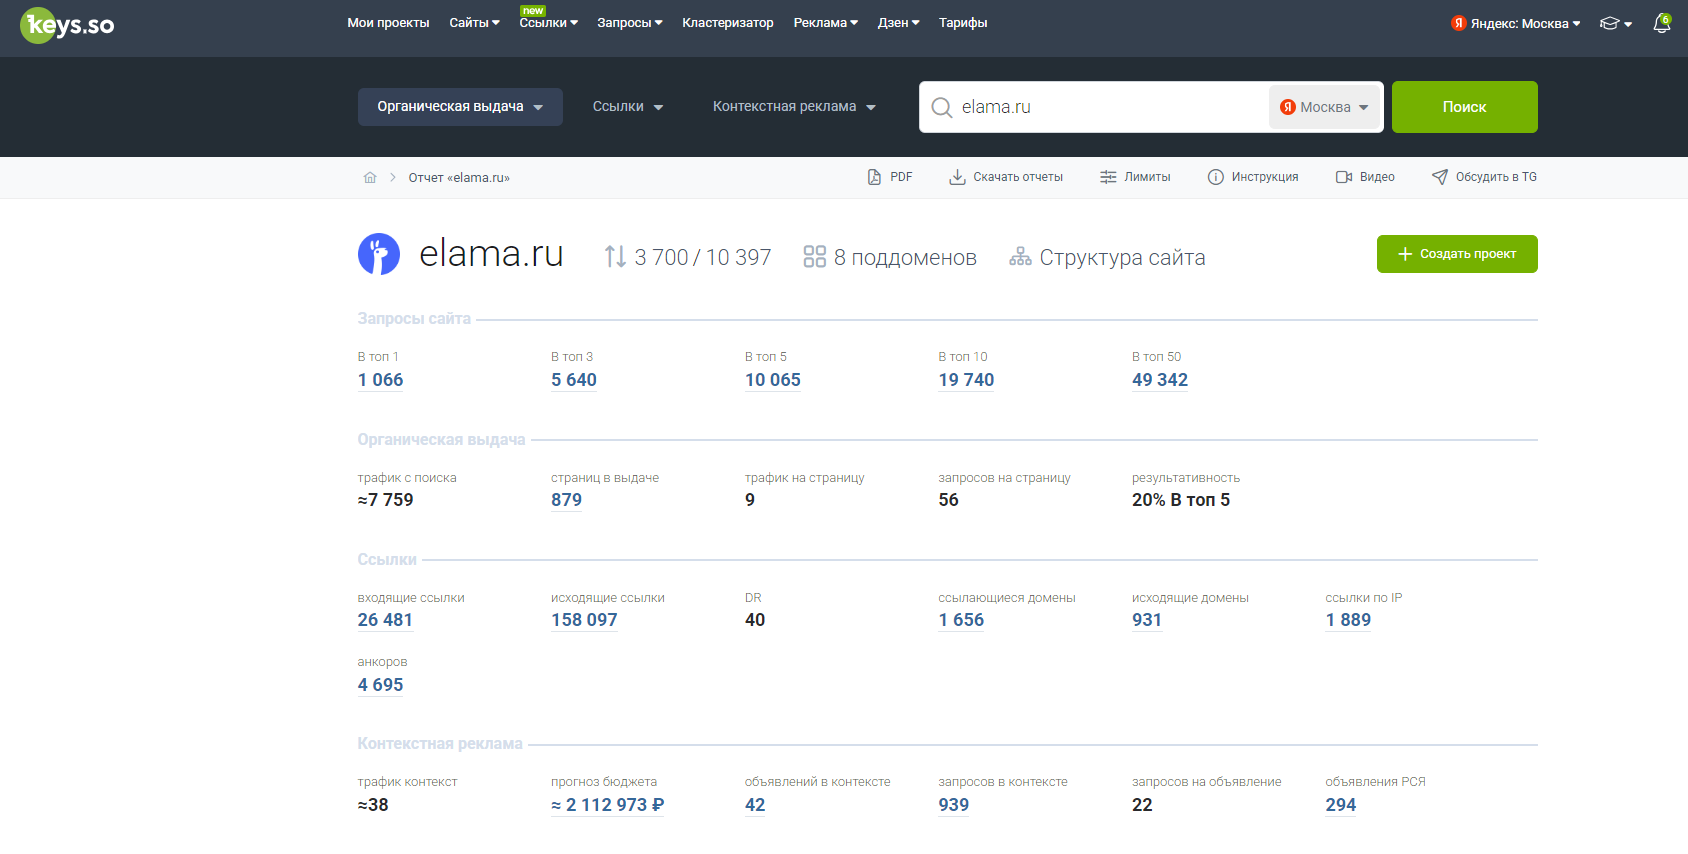Expand the Органическая выдача dropdown
This screenshot has width=1688, height=854.
coord(460,107)
